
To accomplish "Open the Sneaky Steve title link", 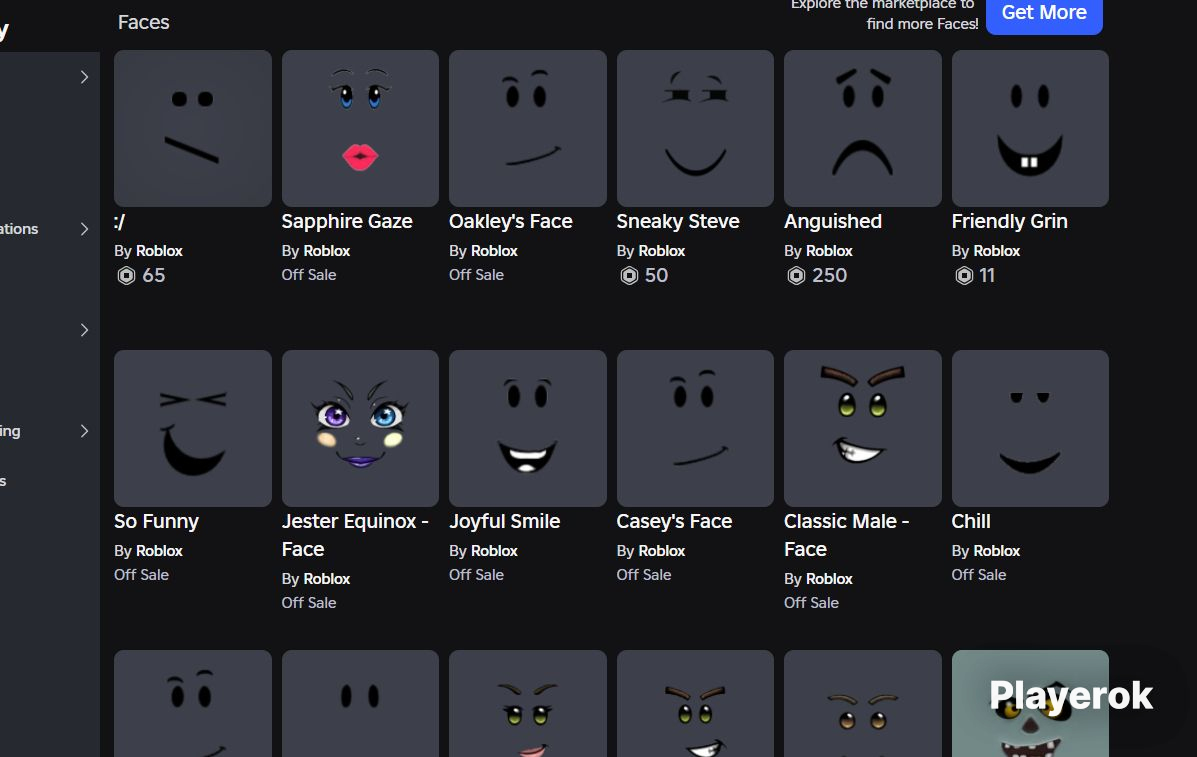I will (678, 221).
